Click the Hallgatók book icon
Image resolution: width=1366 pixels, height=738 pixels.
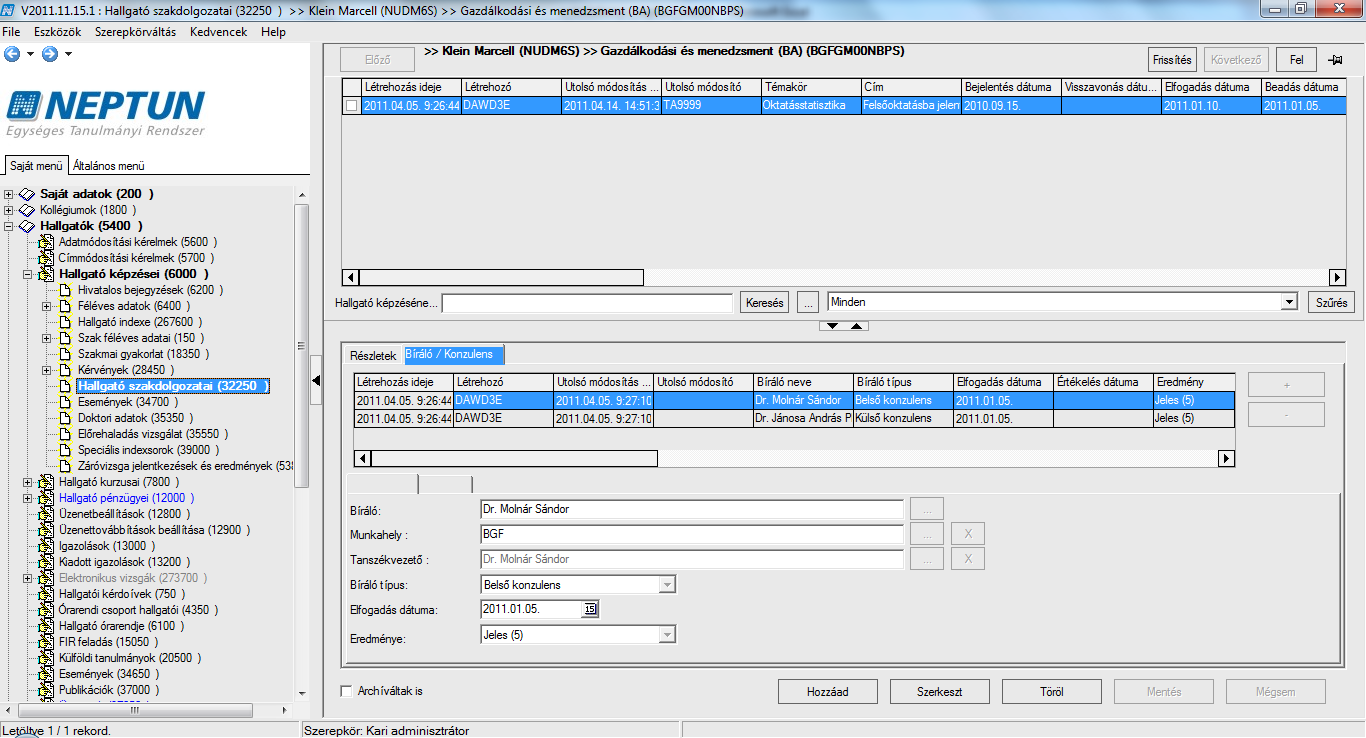tap(27, 226)
